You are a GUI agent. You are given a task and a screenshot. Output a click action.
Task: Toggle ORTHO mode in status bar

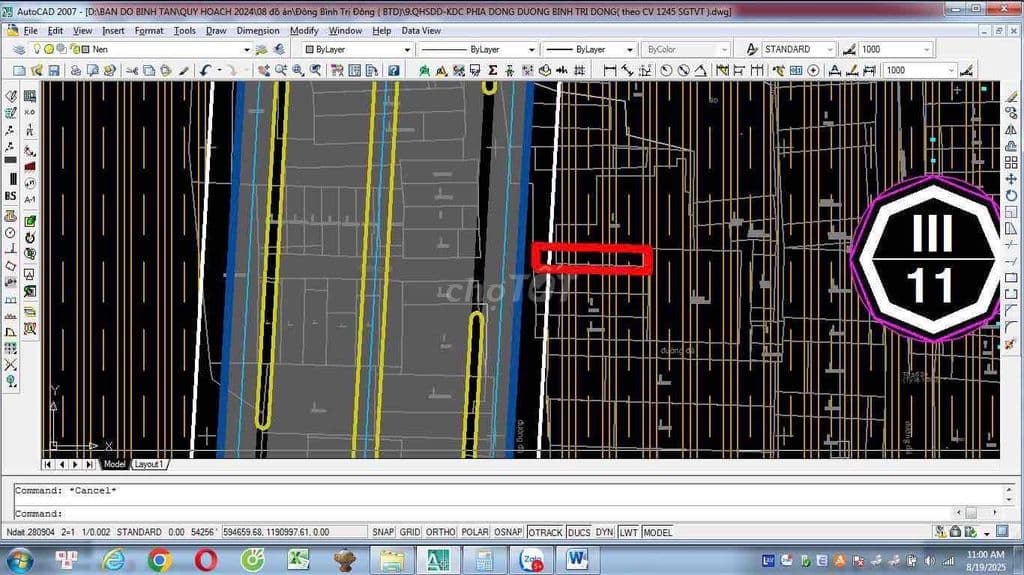[x=440, y=533]
